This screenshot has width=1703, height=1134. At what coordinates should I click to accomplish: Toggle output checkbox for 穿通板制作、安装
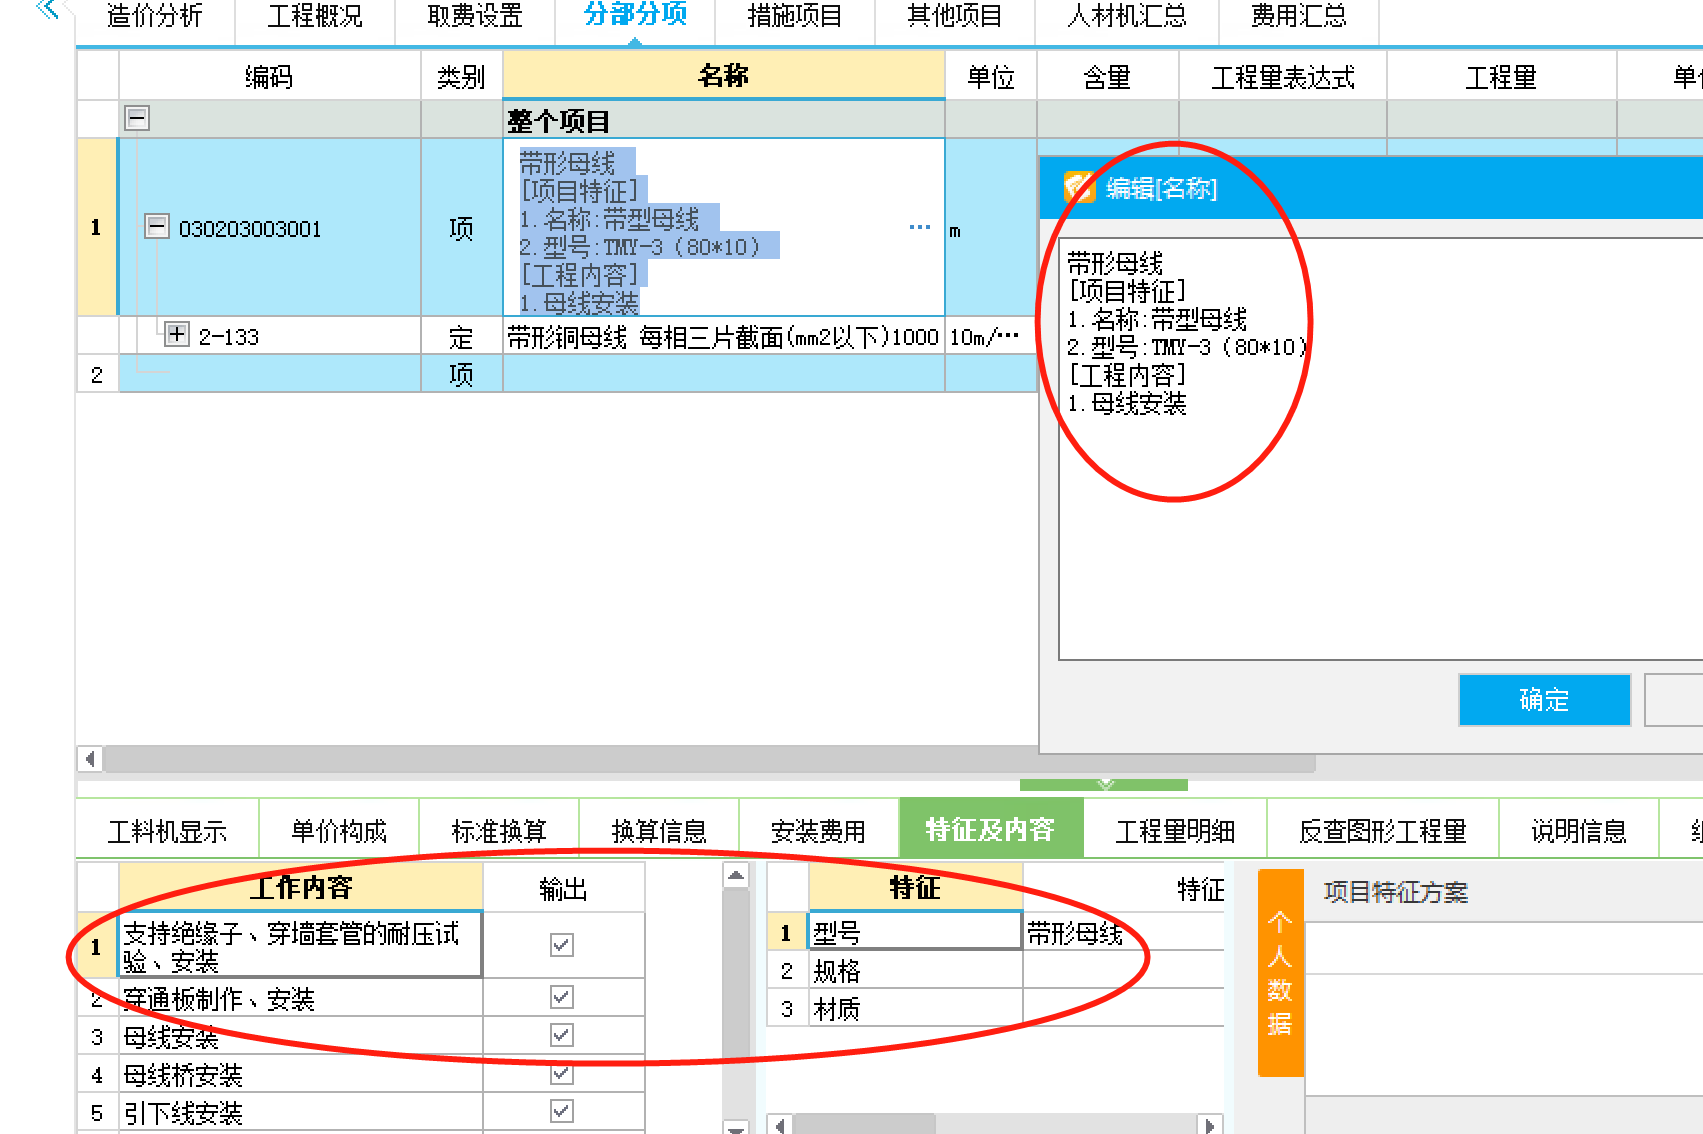562,997
